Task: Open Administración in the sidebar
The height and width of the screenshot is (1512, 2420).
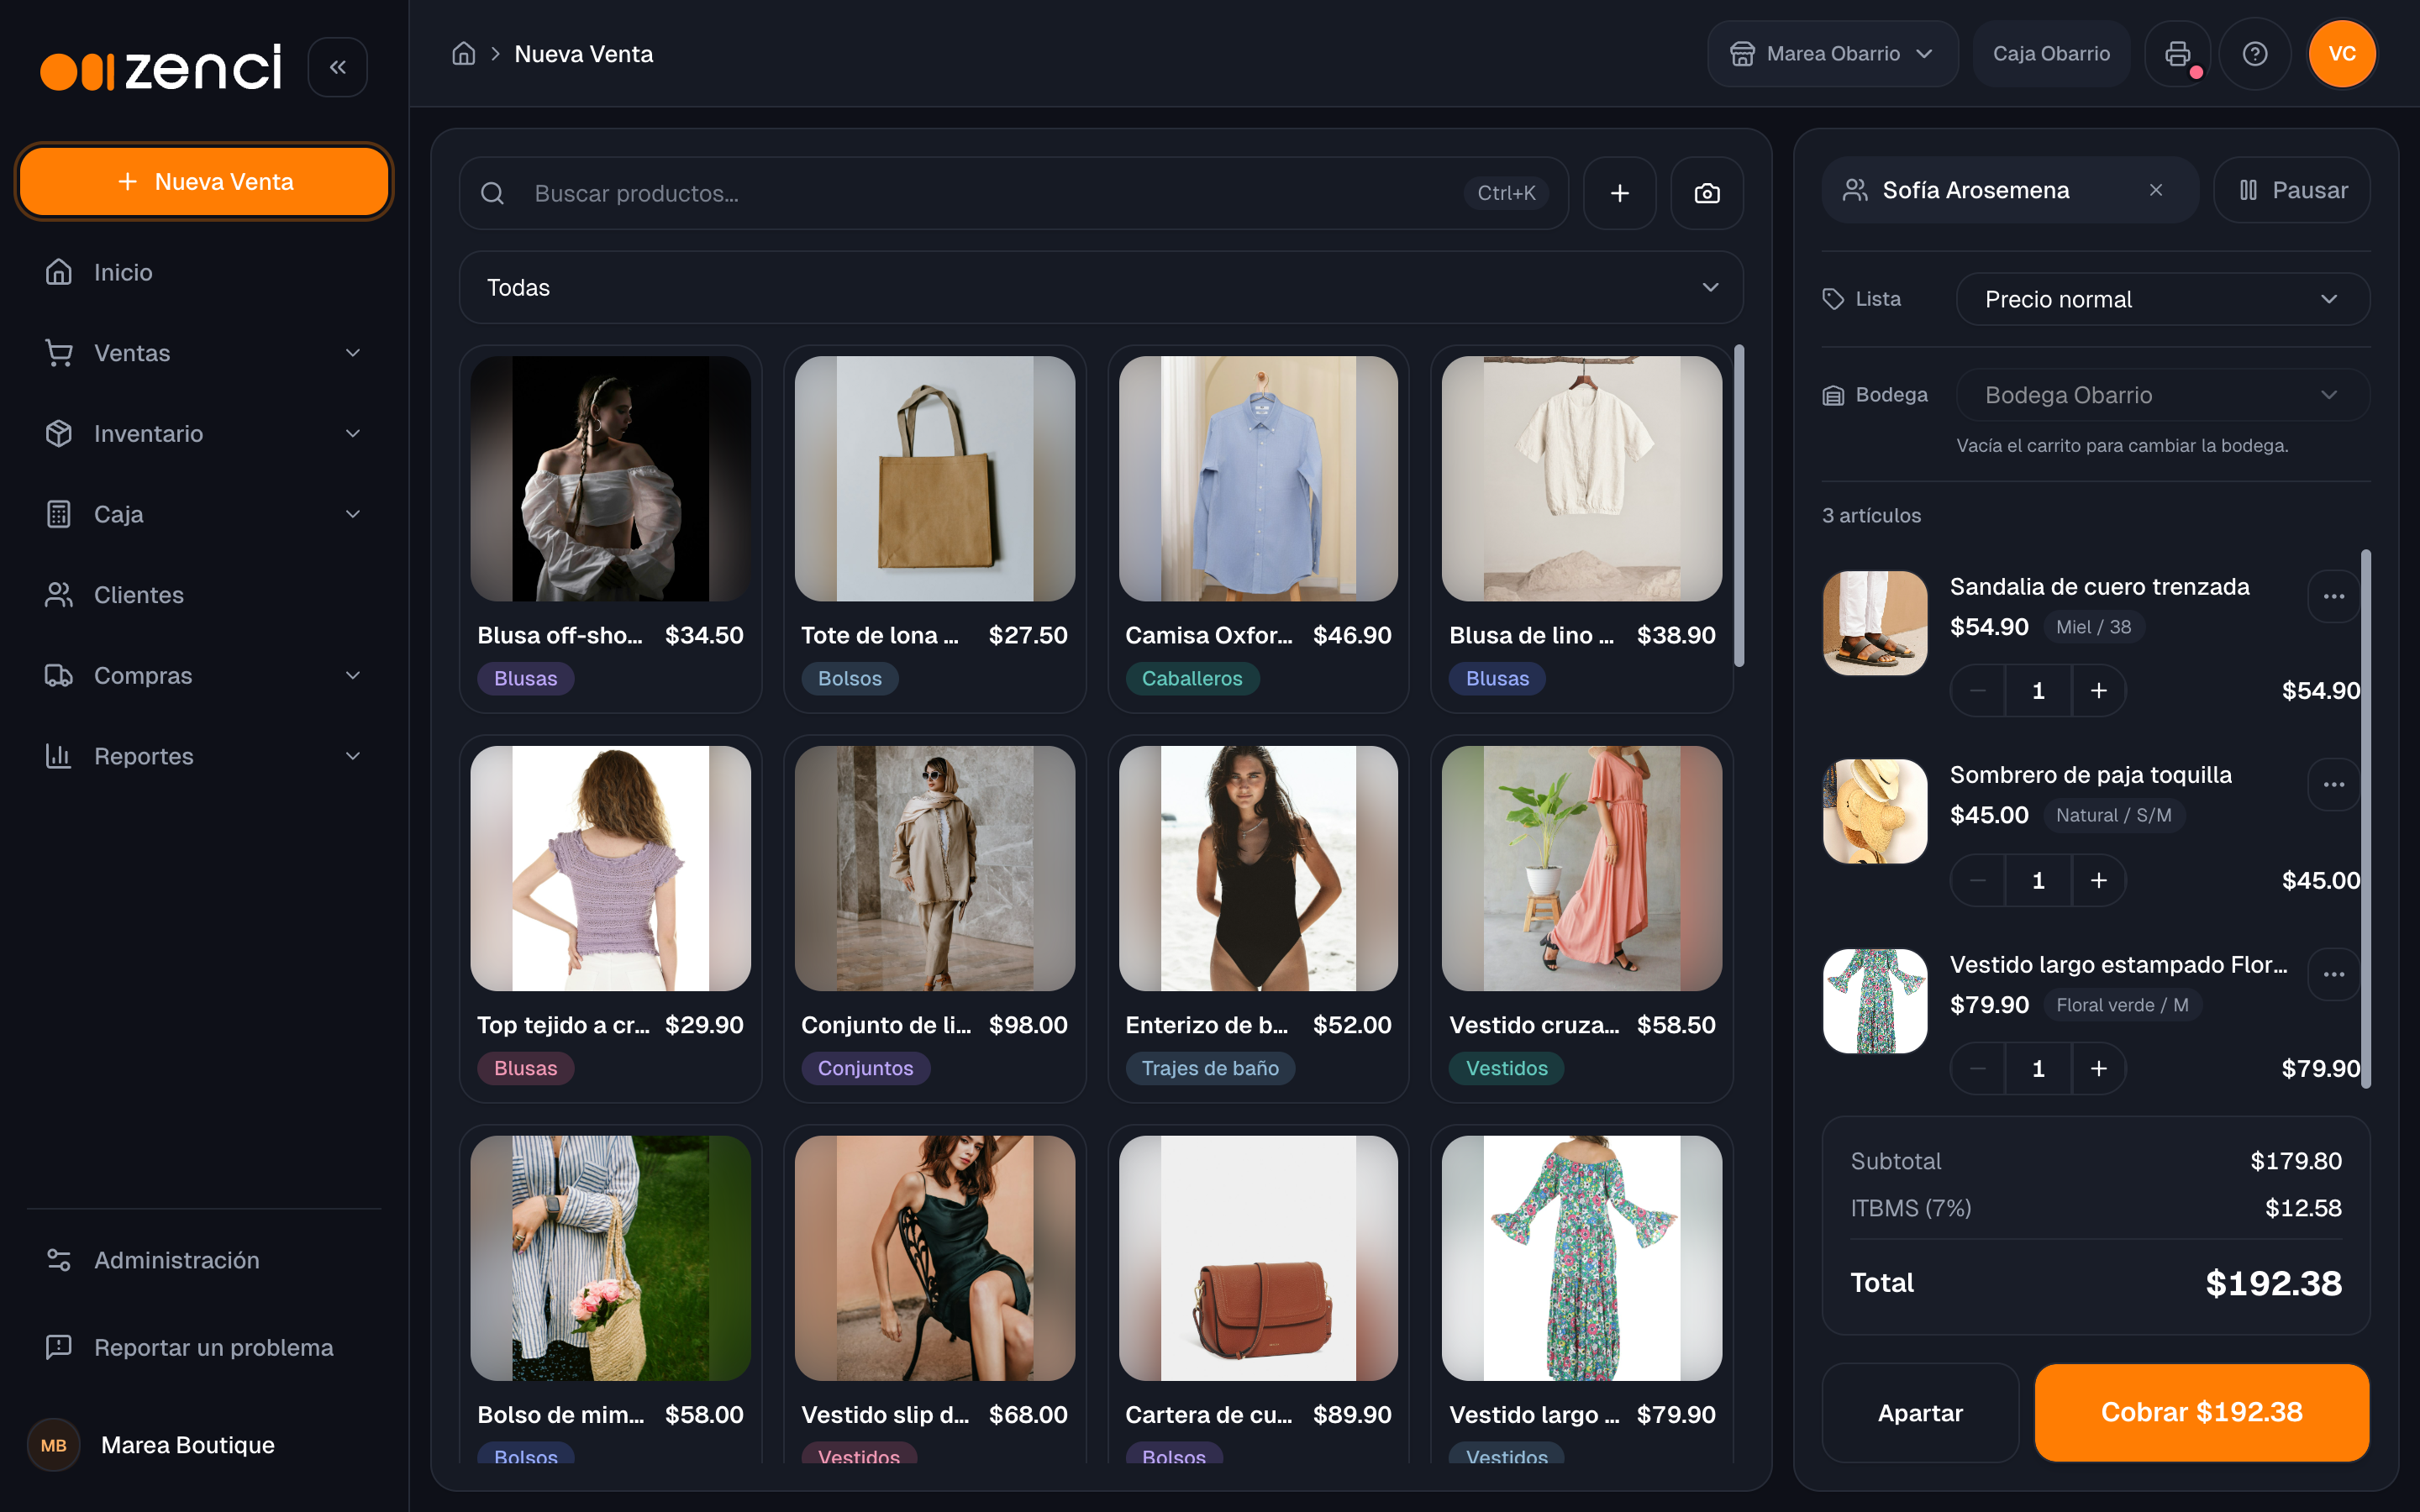Action: (203, 1260)
